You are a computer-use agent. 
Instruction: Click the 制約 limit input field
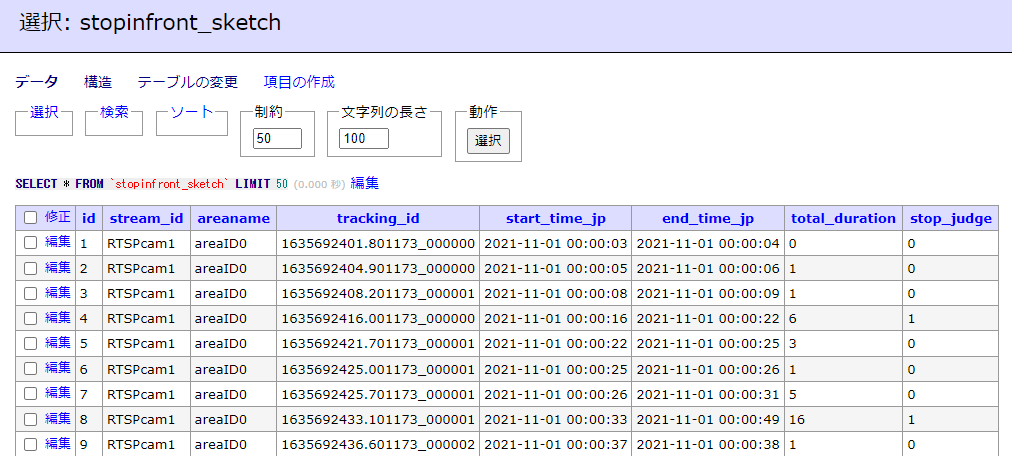(278, 139)
